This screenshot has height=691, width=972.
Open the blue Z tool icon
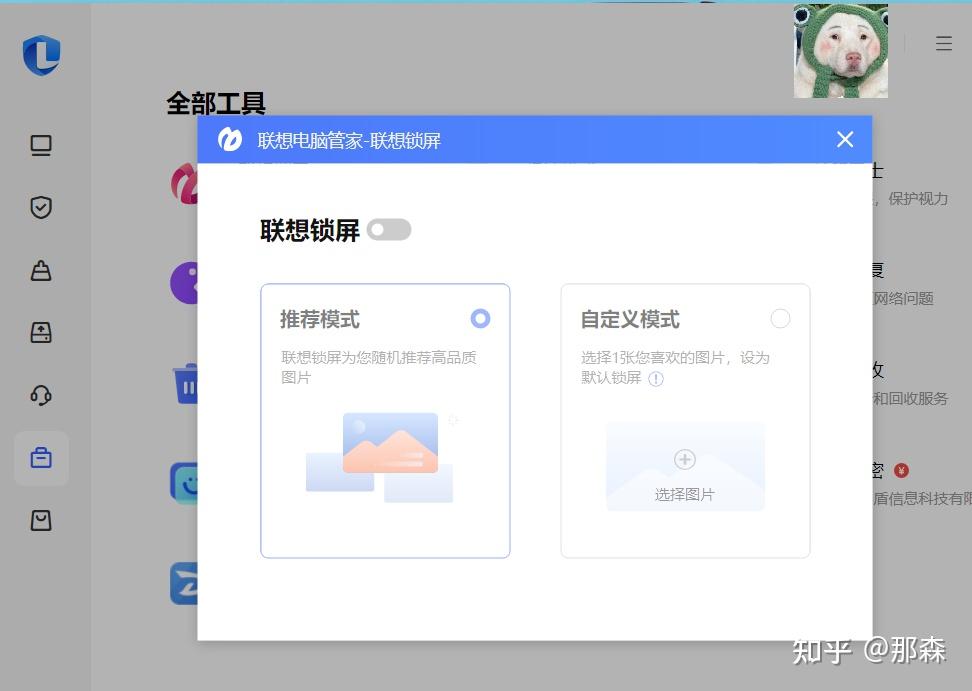tap(183, 583)
